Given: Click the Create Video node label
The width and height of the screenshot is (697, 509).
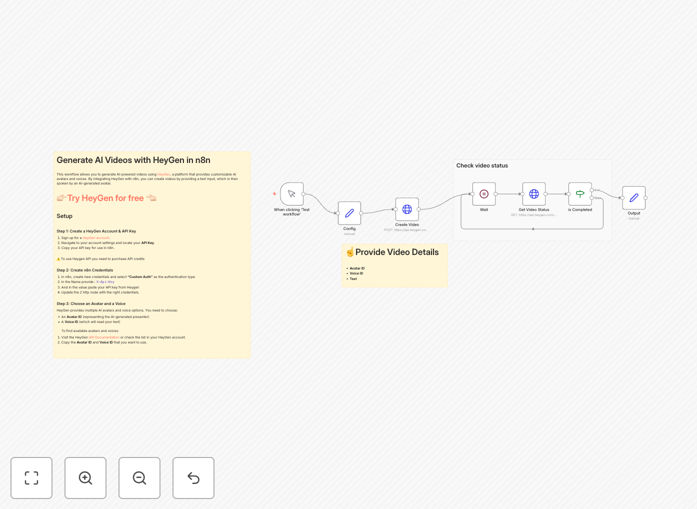Looking at the screenshot, I should (x=407, y=224).
